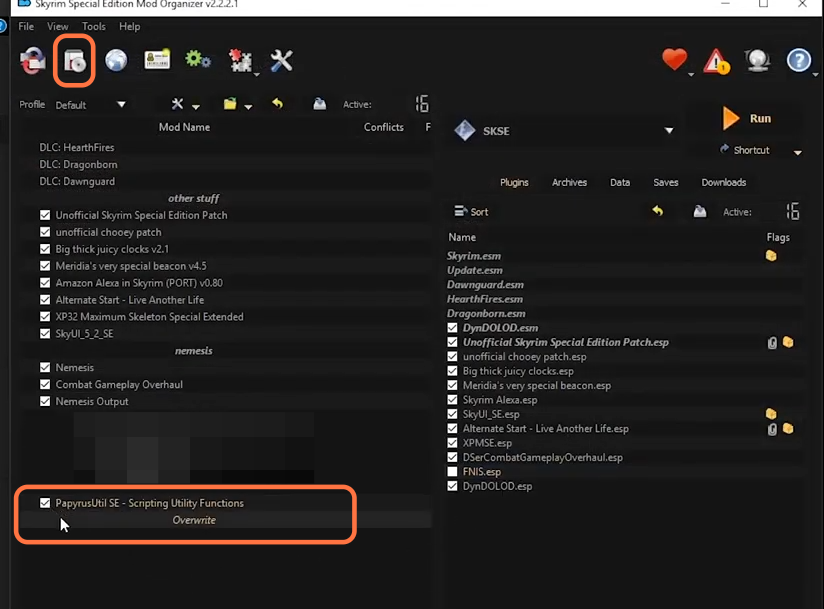Sort mods by the Conflicts column header
The height and width of the screenshot is (609, 824).
coord(384,127)
